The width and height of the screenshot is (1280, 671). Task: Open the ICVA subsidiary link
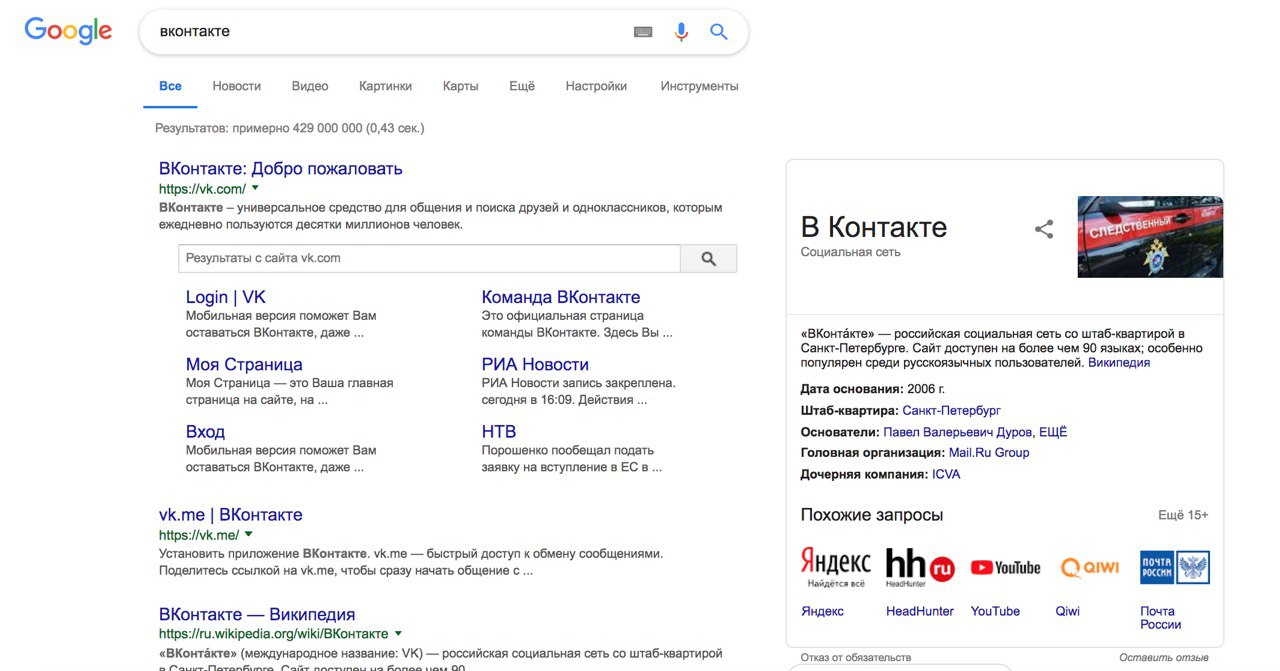946,474
